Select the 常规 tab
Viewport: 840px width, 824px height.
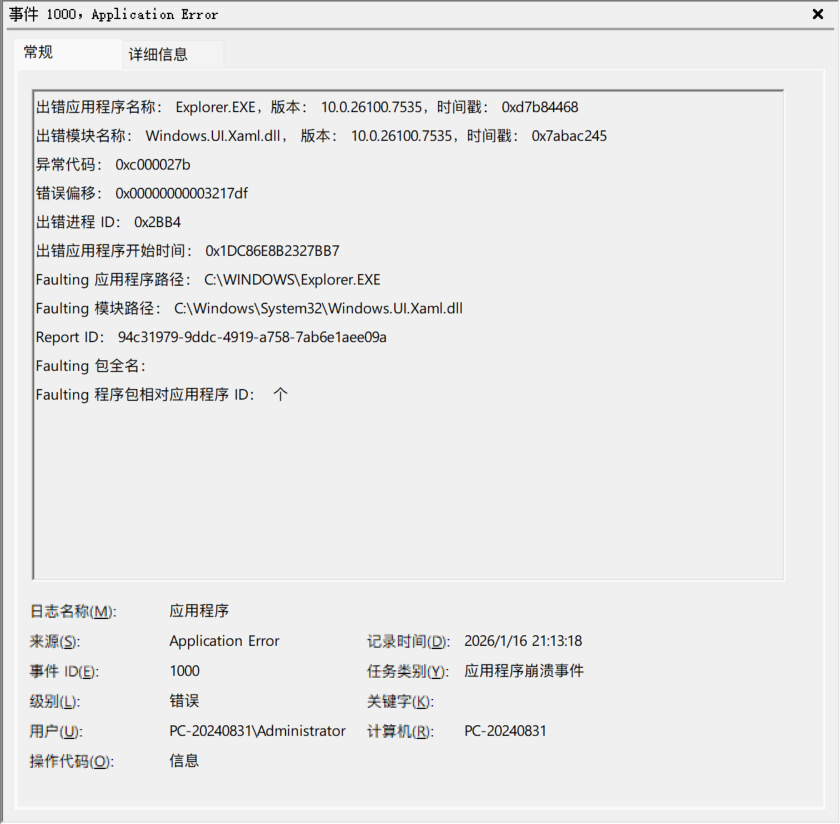tap(38, 52)
